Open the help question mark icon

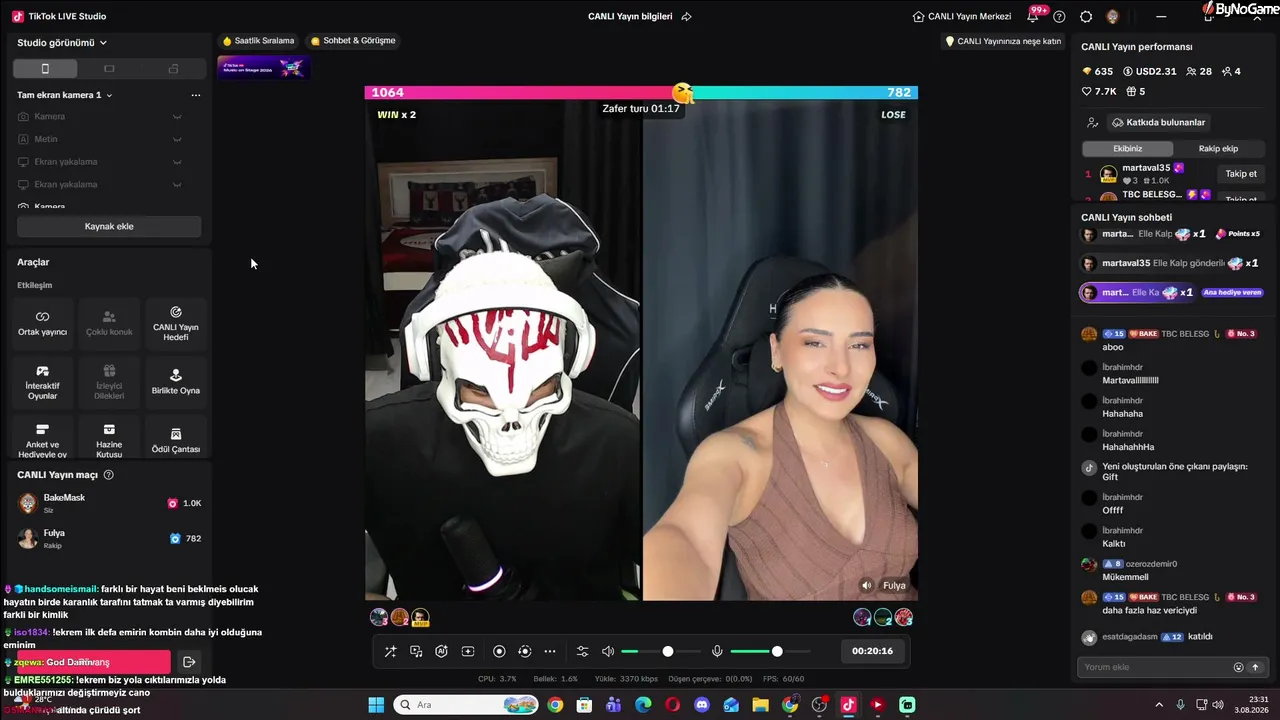[1059, 16]
